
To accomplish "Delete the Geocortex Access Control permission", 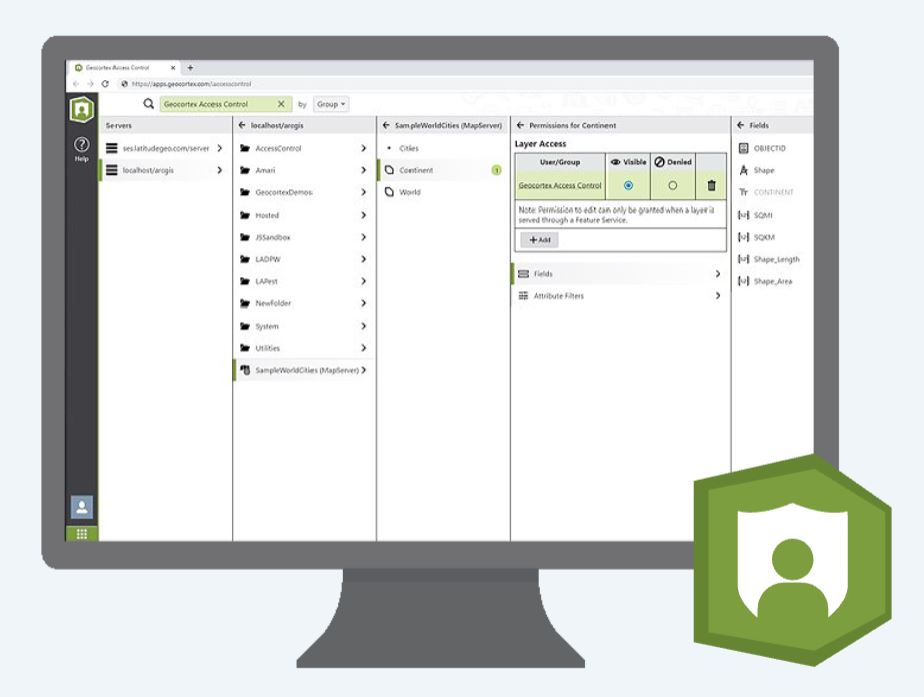I will pos(711,186).
